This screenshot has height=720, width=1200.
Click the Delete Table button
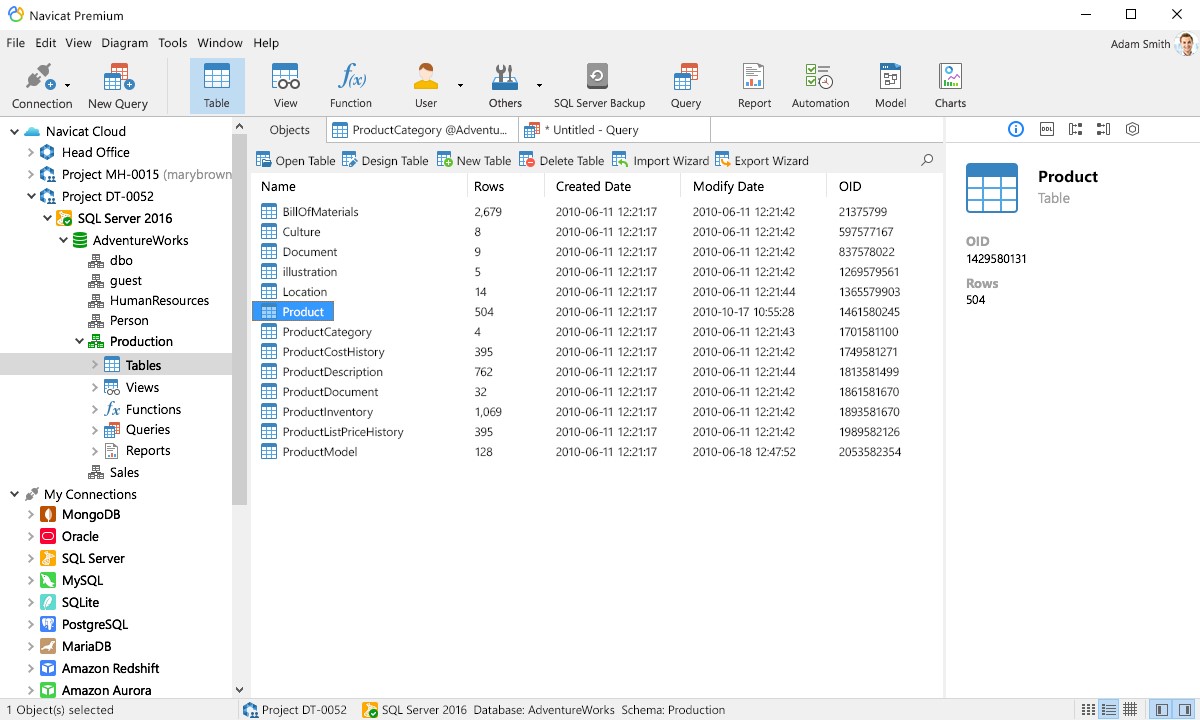pyautogui.click(x=562, y=160)
